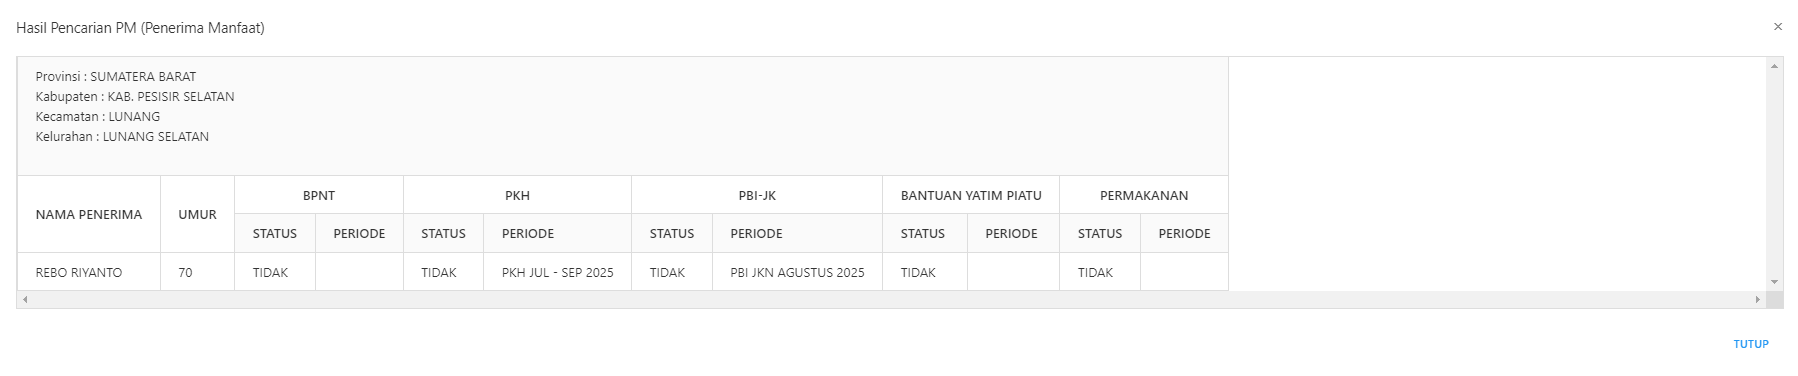
Task: Click the vertical scrollbar up arrow
Action: pyautogui.click(x=1775, y=66)
